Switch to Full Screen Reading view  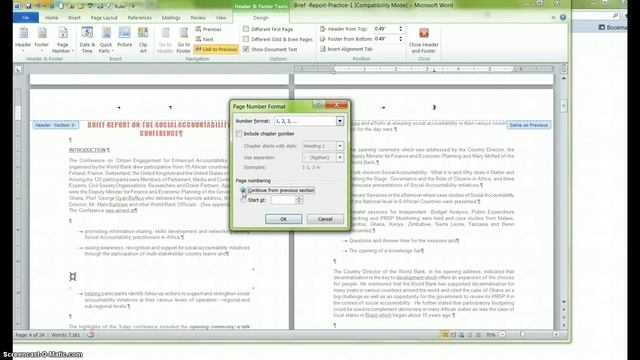tap(453, 335)
